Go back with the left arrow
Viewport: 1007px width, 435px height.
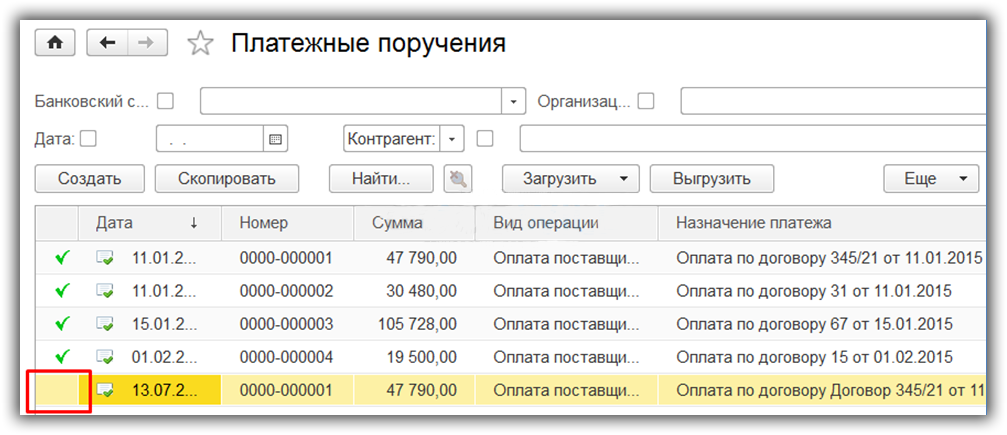click(108, 43)
